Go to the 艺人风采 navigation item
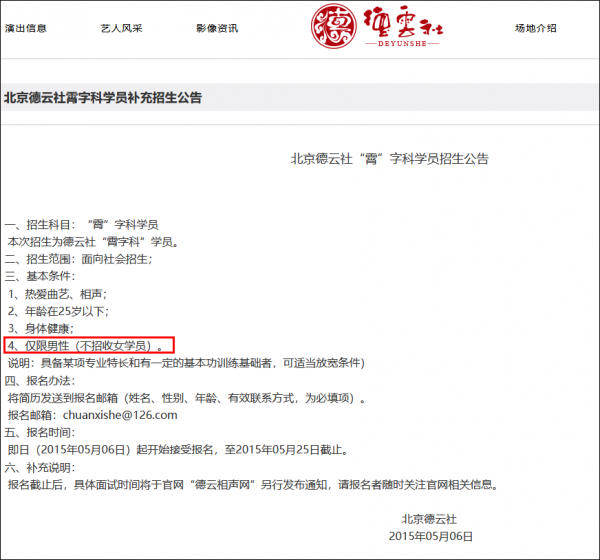 coord(122,28)
